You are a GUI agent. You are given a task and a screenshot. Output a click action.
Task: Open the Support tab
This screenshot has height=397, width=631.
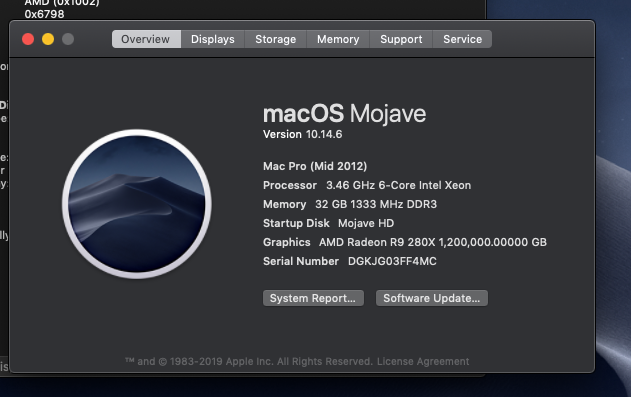(401, 39)
